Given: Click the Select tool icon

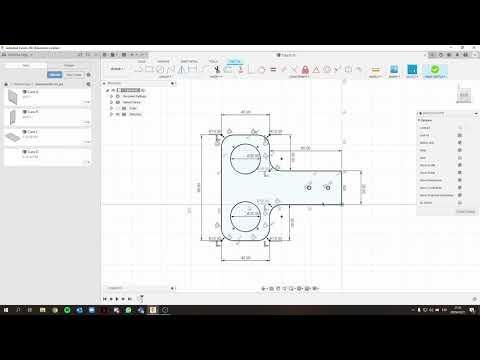Looking at the screenshot, I should point(412,69).
